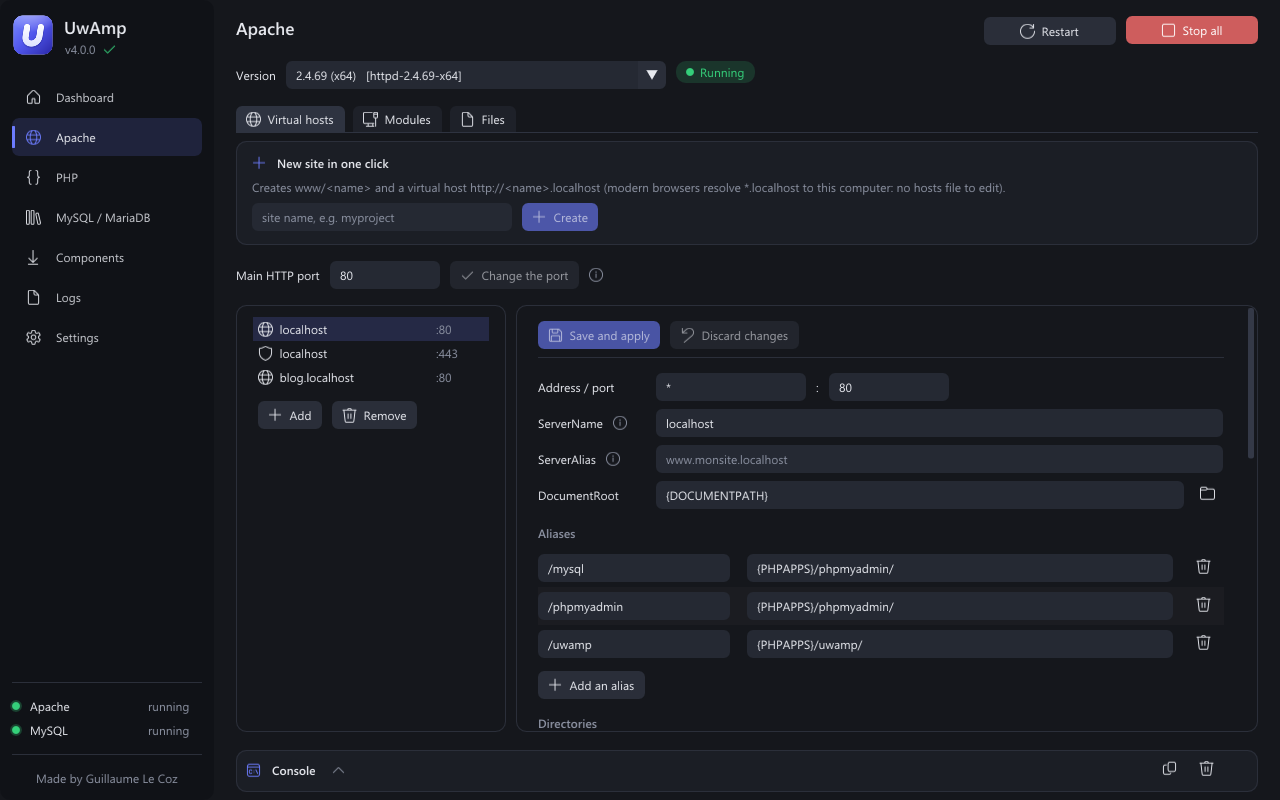Screen dimensions: 1280x800
Task: Add a new virtual host
Action: pyautogui.click(x=289, y=415)
